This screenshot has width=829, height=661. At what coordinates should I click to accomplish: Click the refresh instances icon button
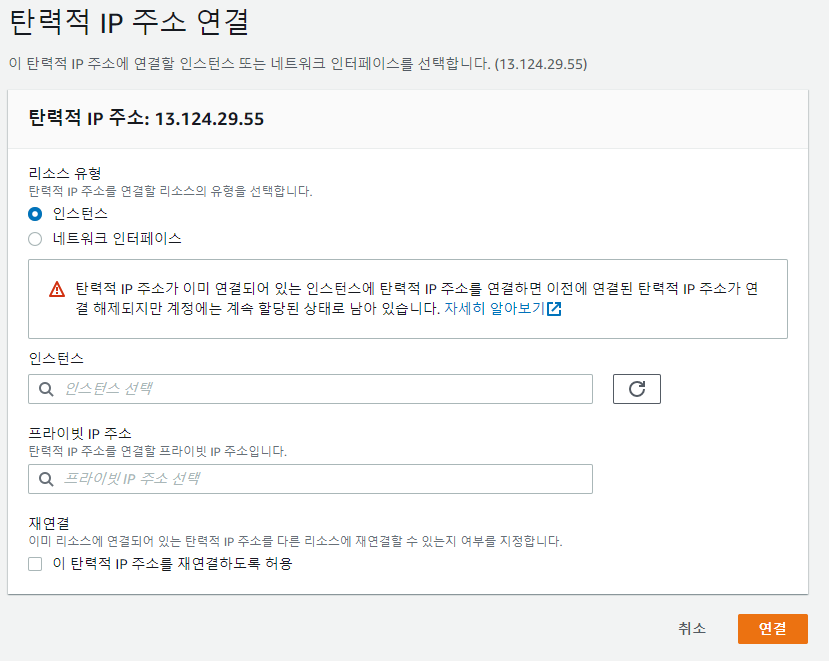click(x=637, y=389)
